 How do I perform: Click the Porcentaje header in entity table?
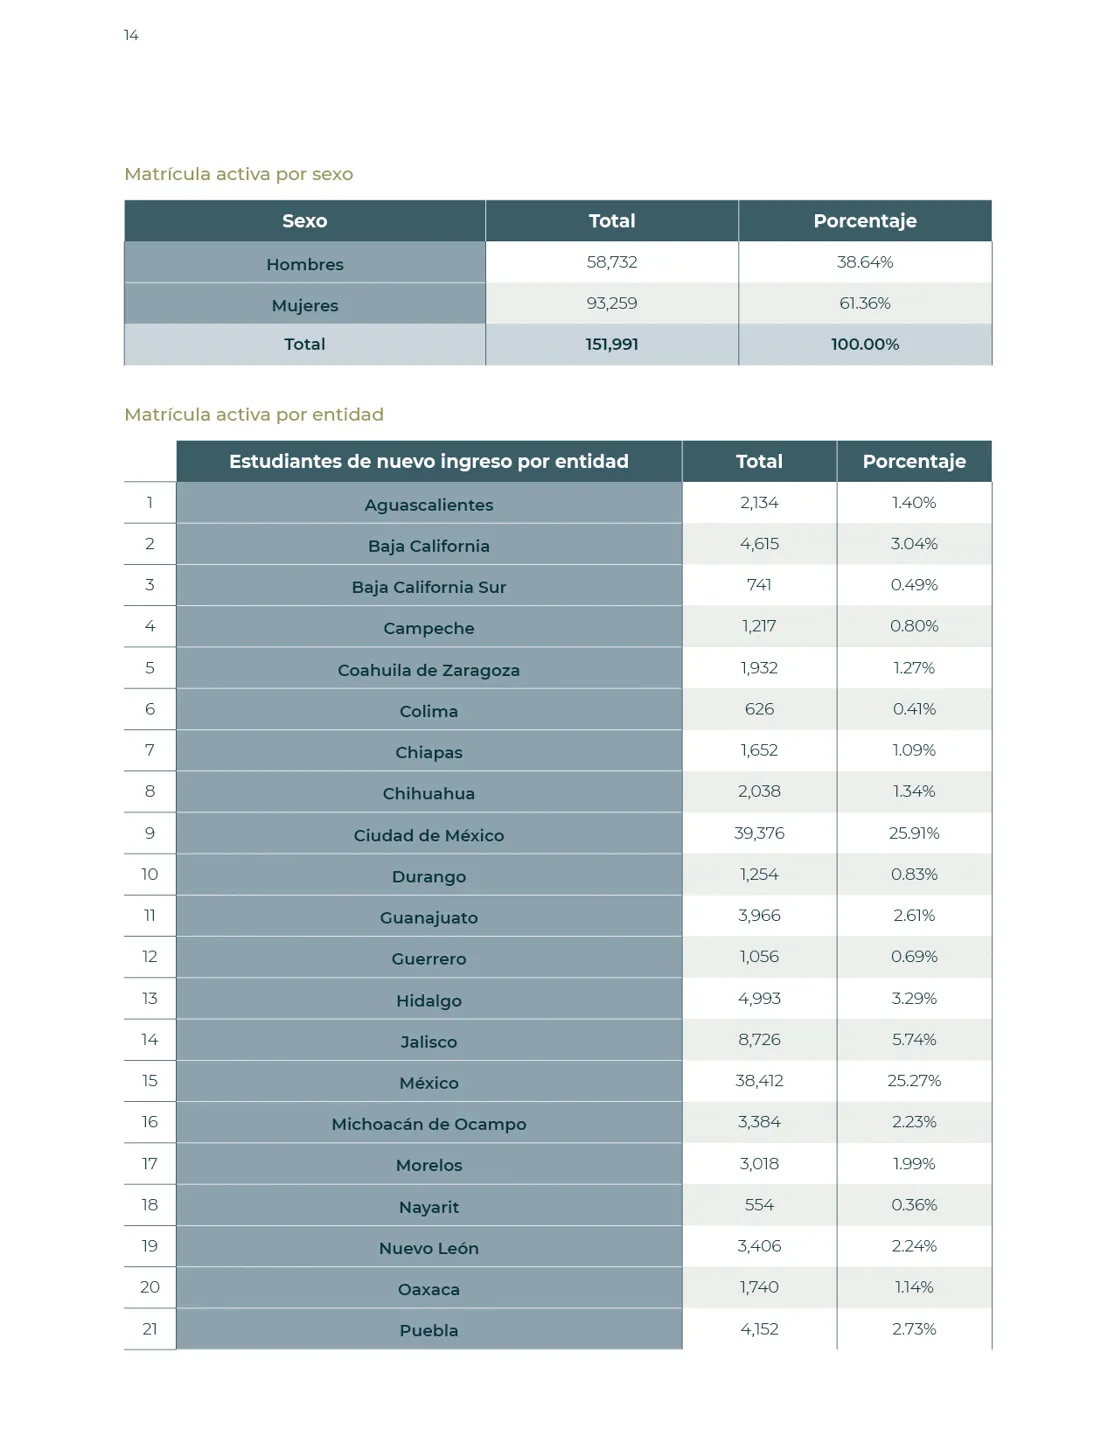[x=914, y=461]
